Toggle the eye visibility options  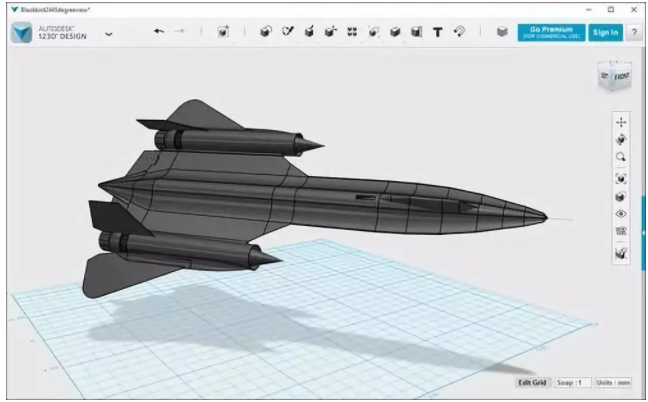[x=621, y=214]
